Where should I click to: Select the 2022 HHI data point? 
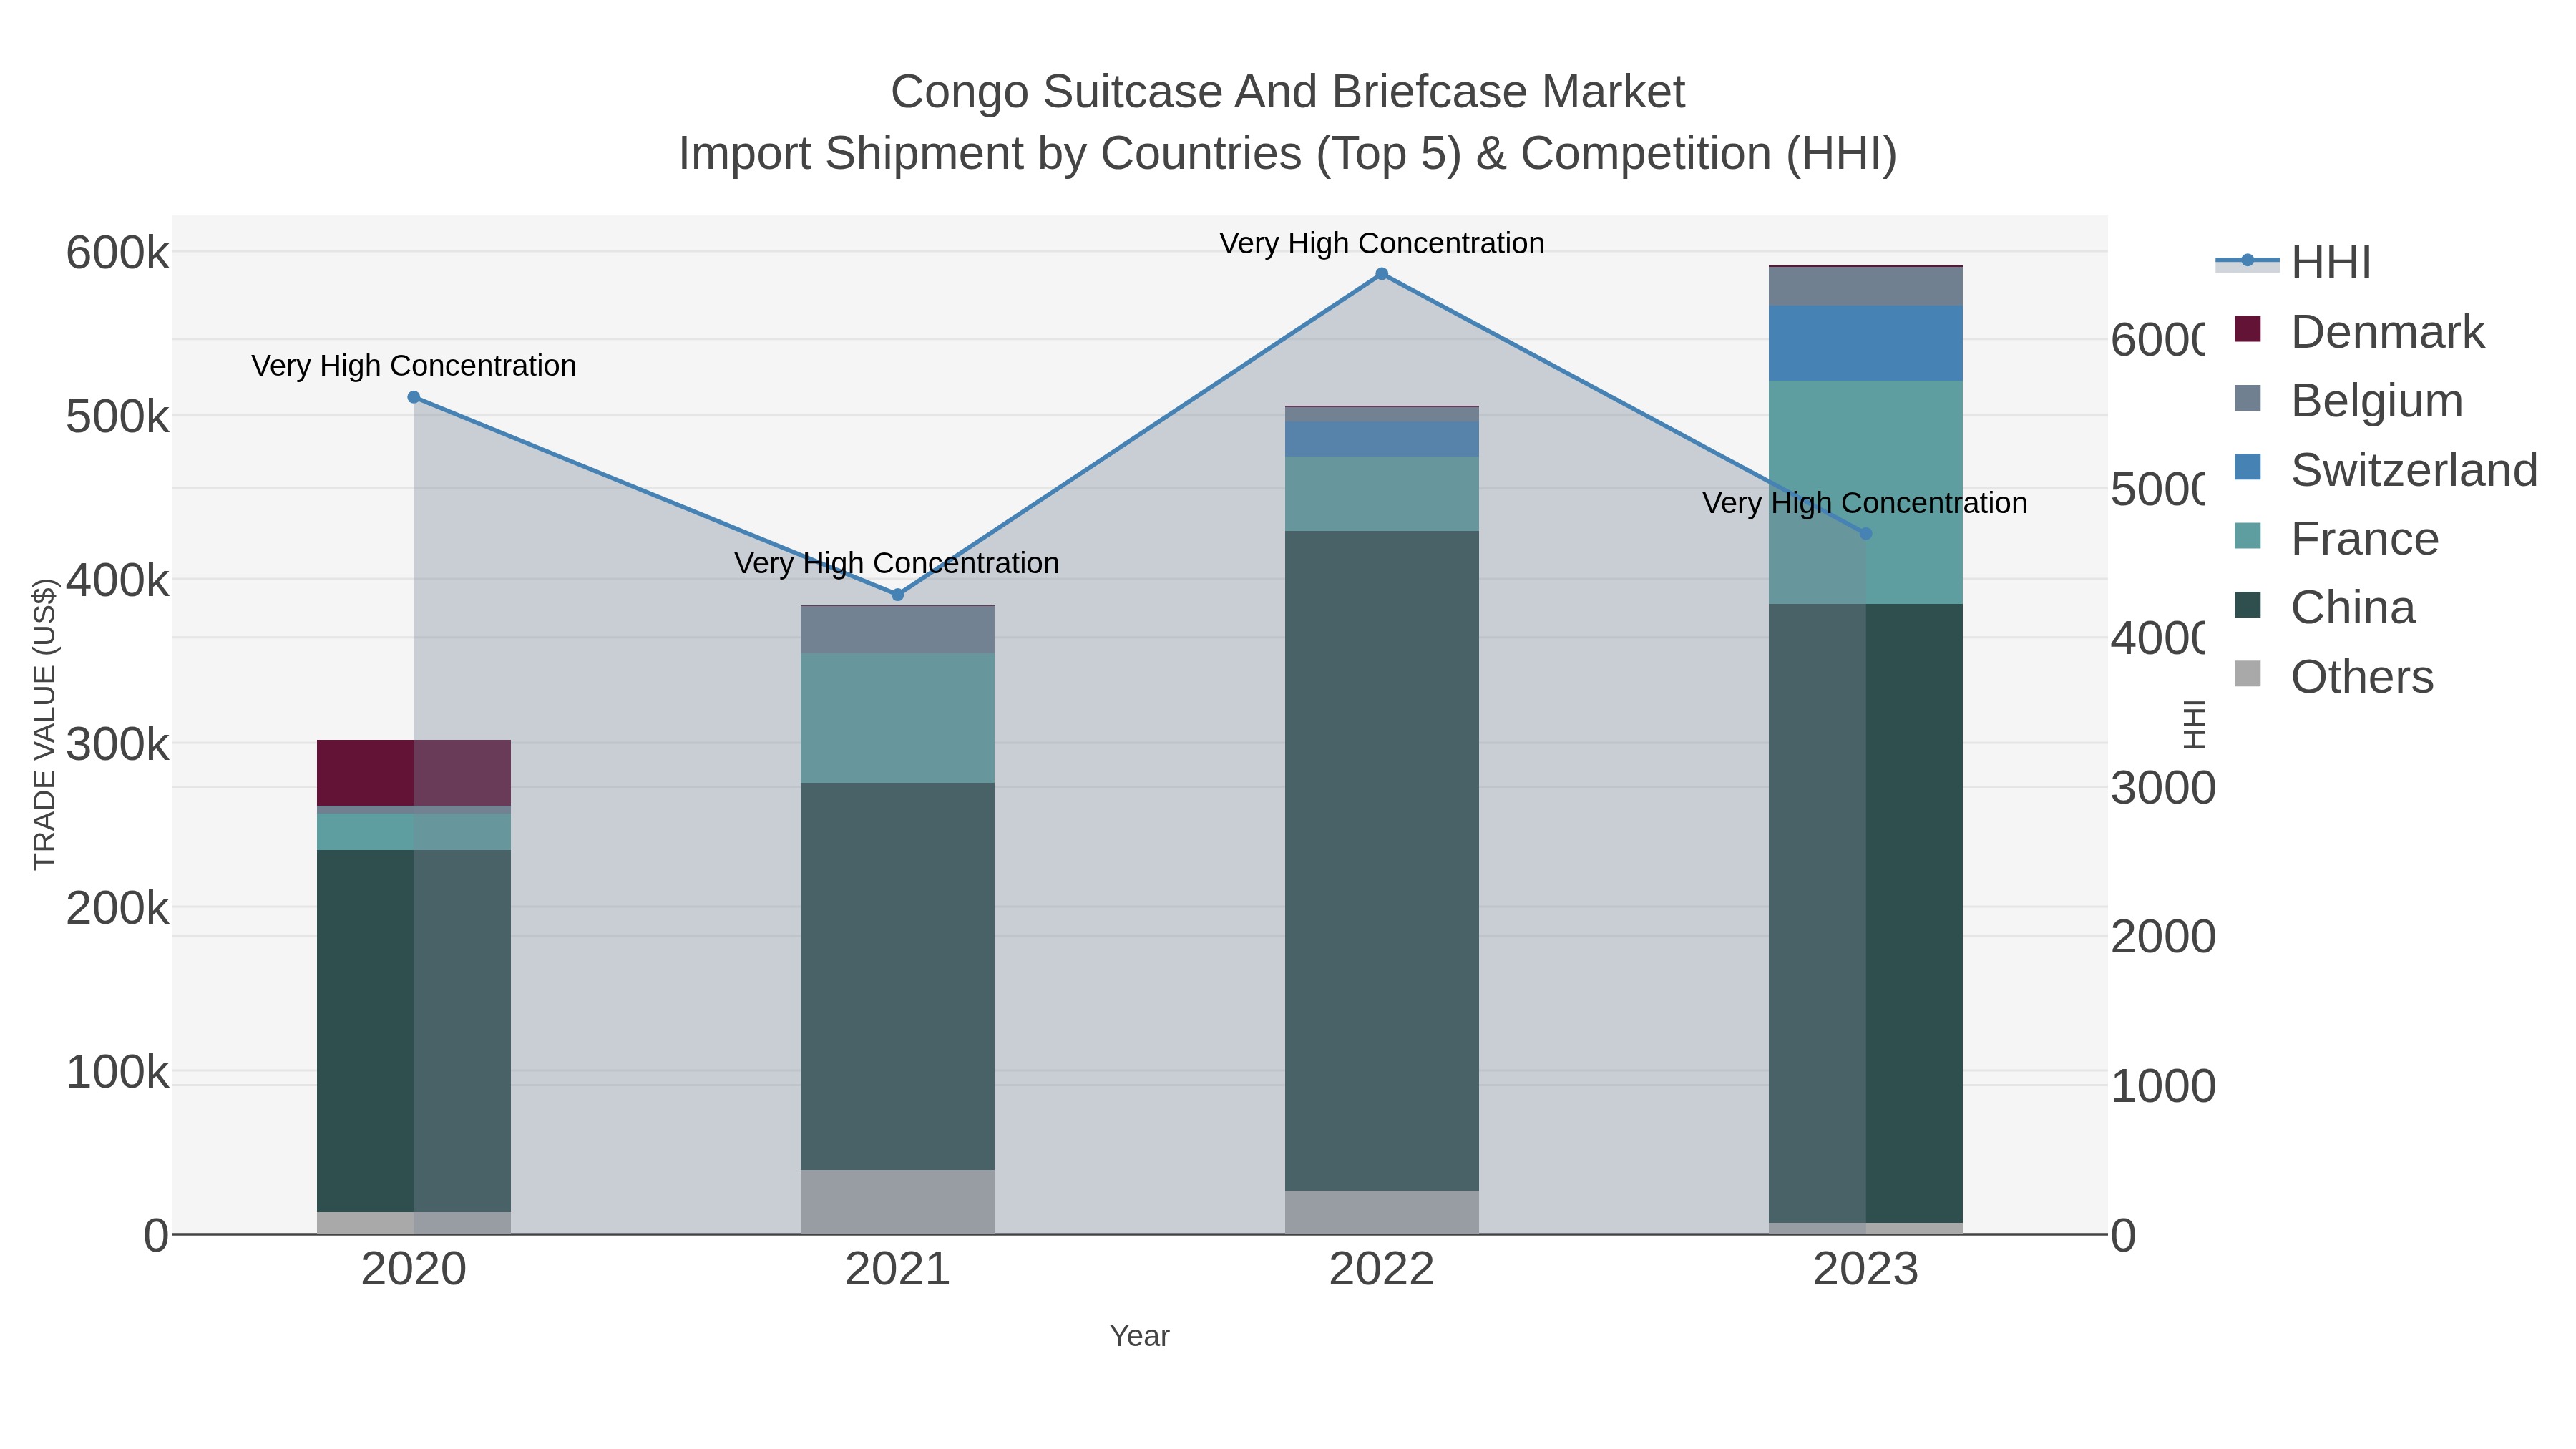[1382, 274]
